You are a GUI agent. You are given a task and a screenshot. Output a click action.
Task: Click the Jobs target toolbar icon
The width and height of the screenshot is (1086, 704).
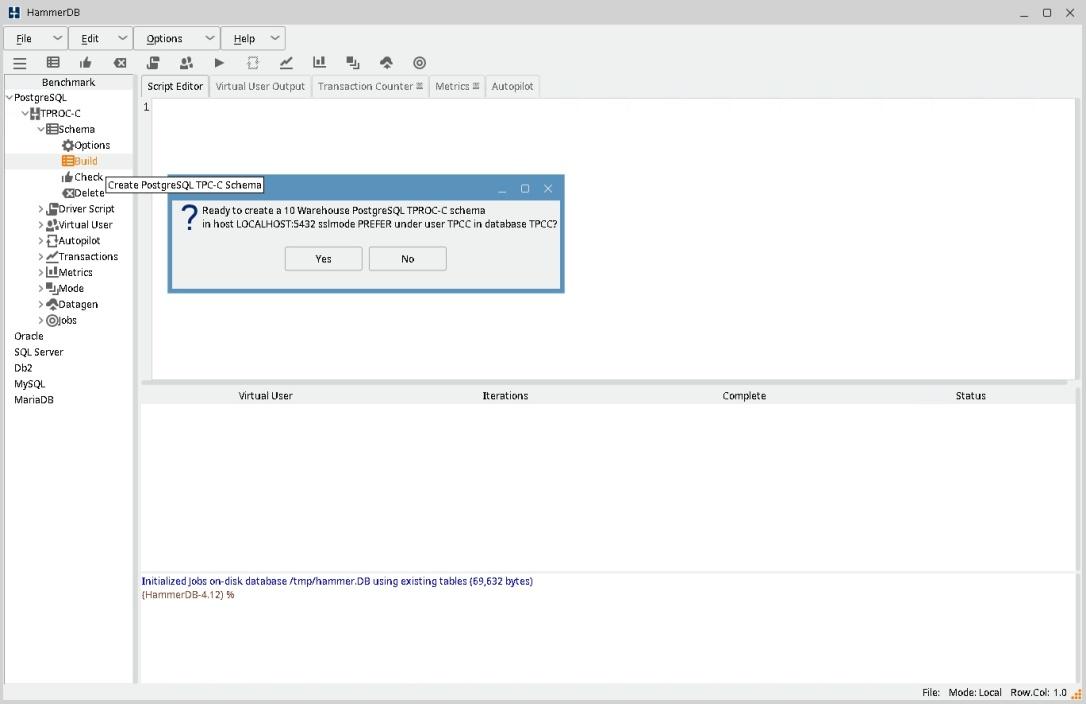pos(419,62)
